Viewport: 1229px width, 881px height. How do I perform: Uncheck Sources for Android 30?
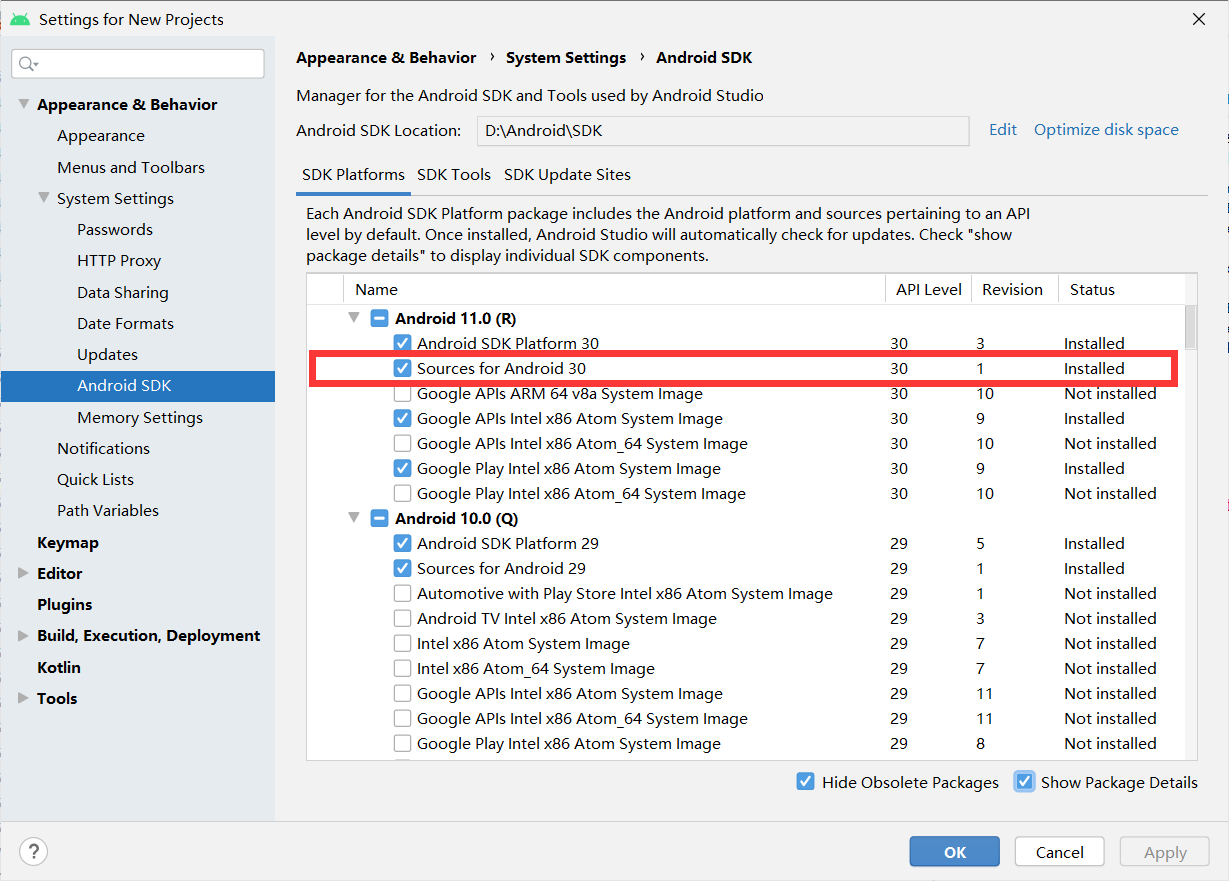402,369
